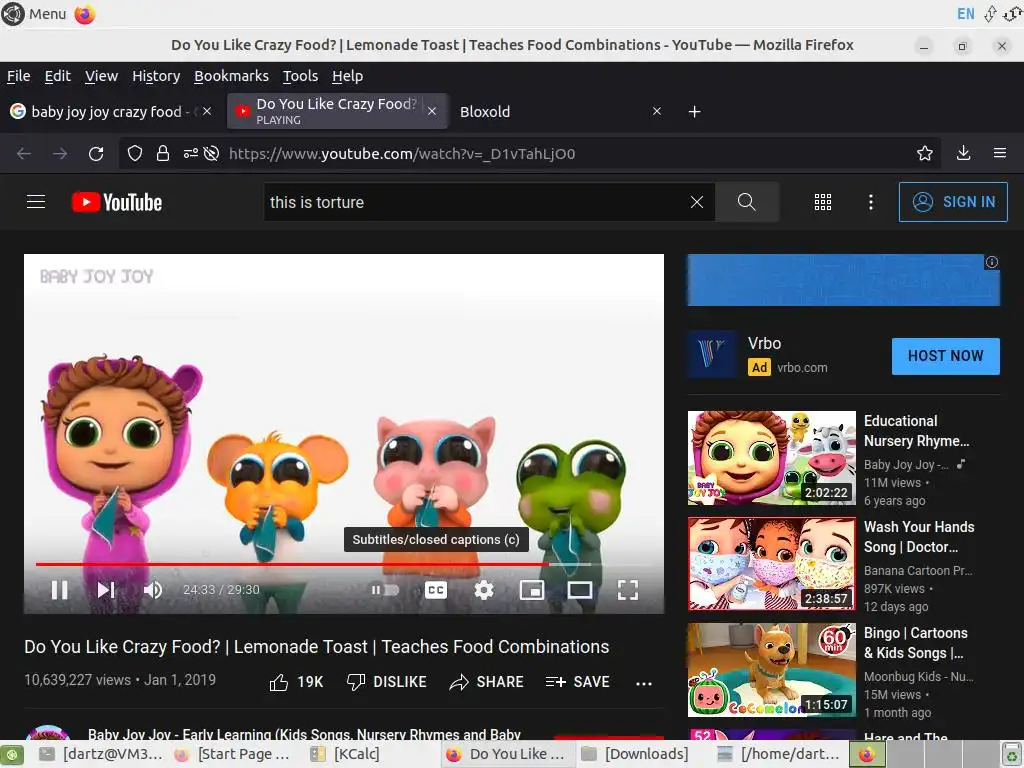Open the vrbo.com ad link
Viewport: 1024px width, 768px height.
(802, 368)
